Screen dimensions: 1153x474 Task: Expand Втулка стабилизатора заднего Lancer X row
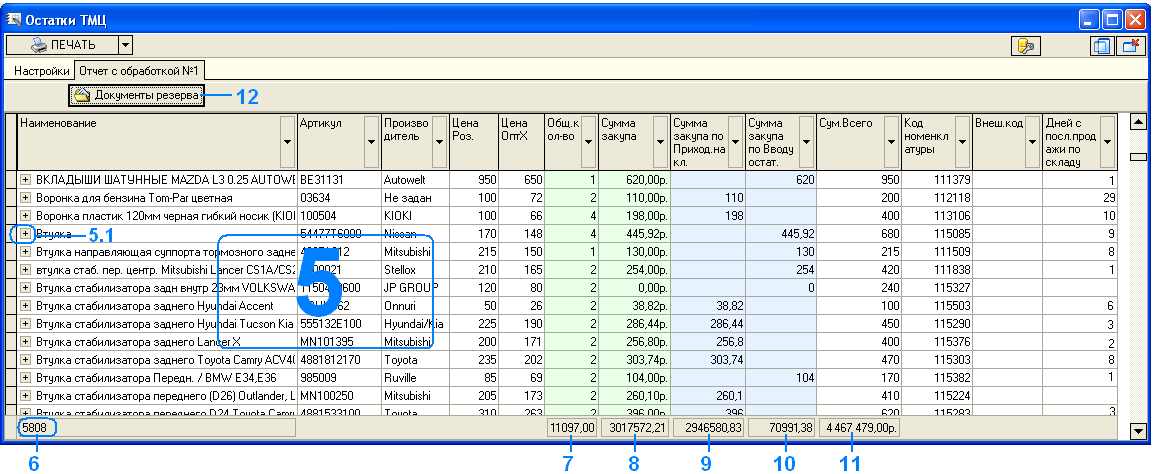(26, 341)
